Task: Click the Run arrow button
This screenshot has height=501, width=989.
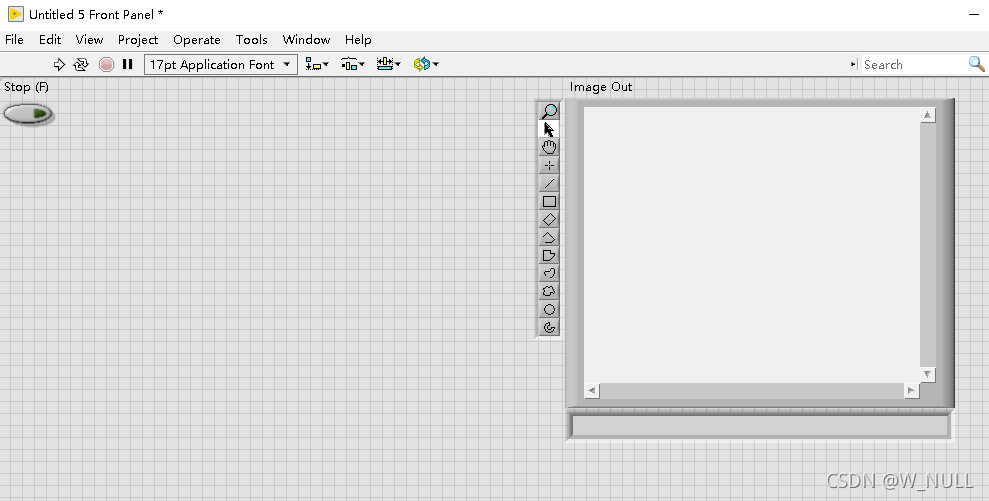Action: tap(59, 64)
